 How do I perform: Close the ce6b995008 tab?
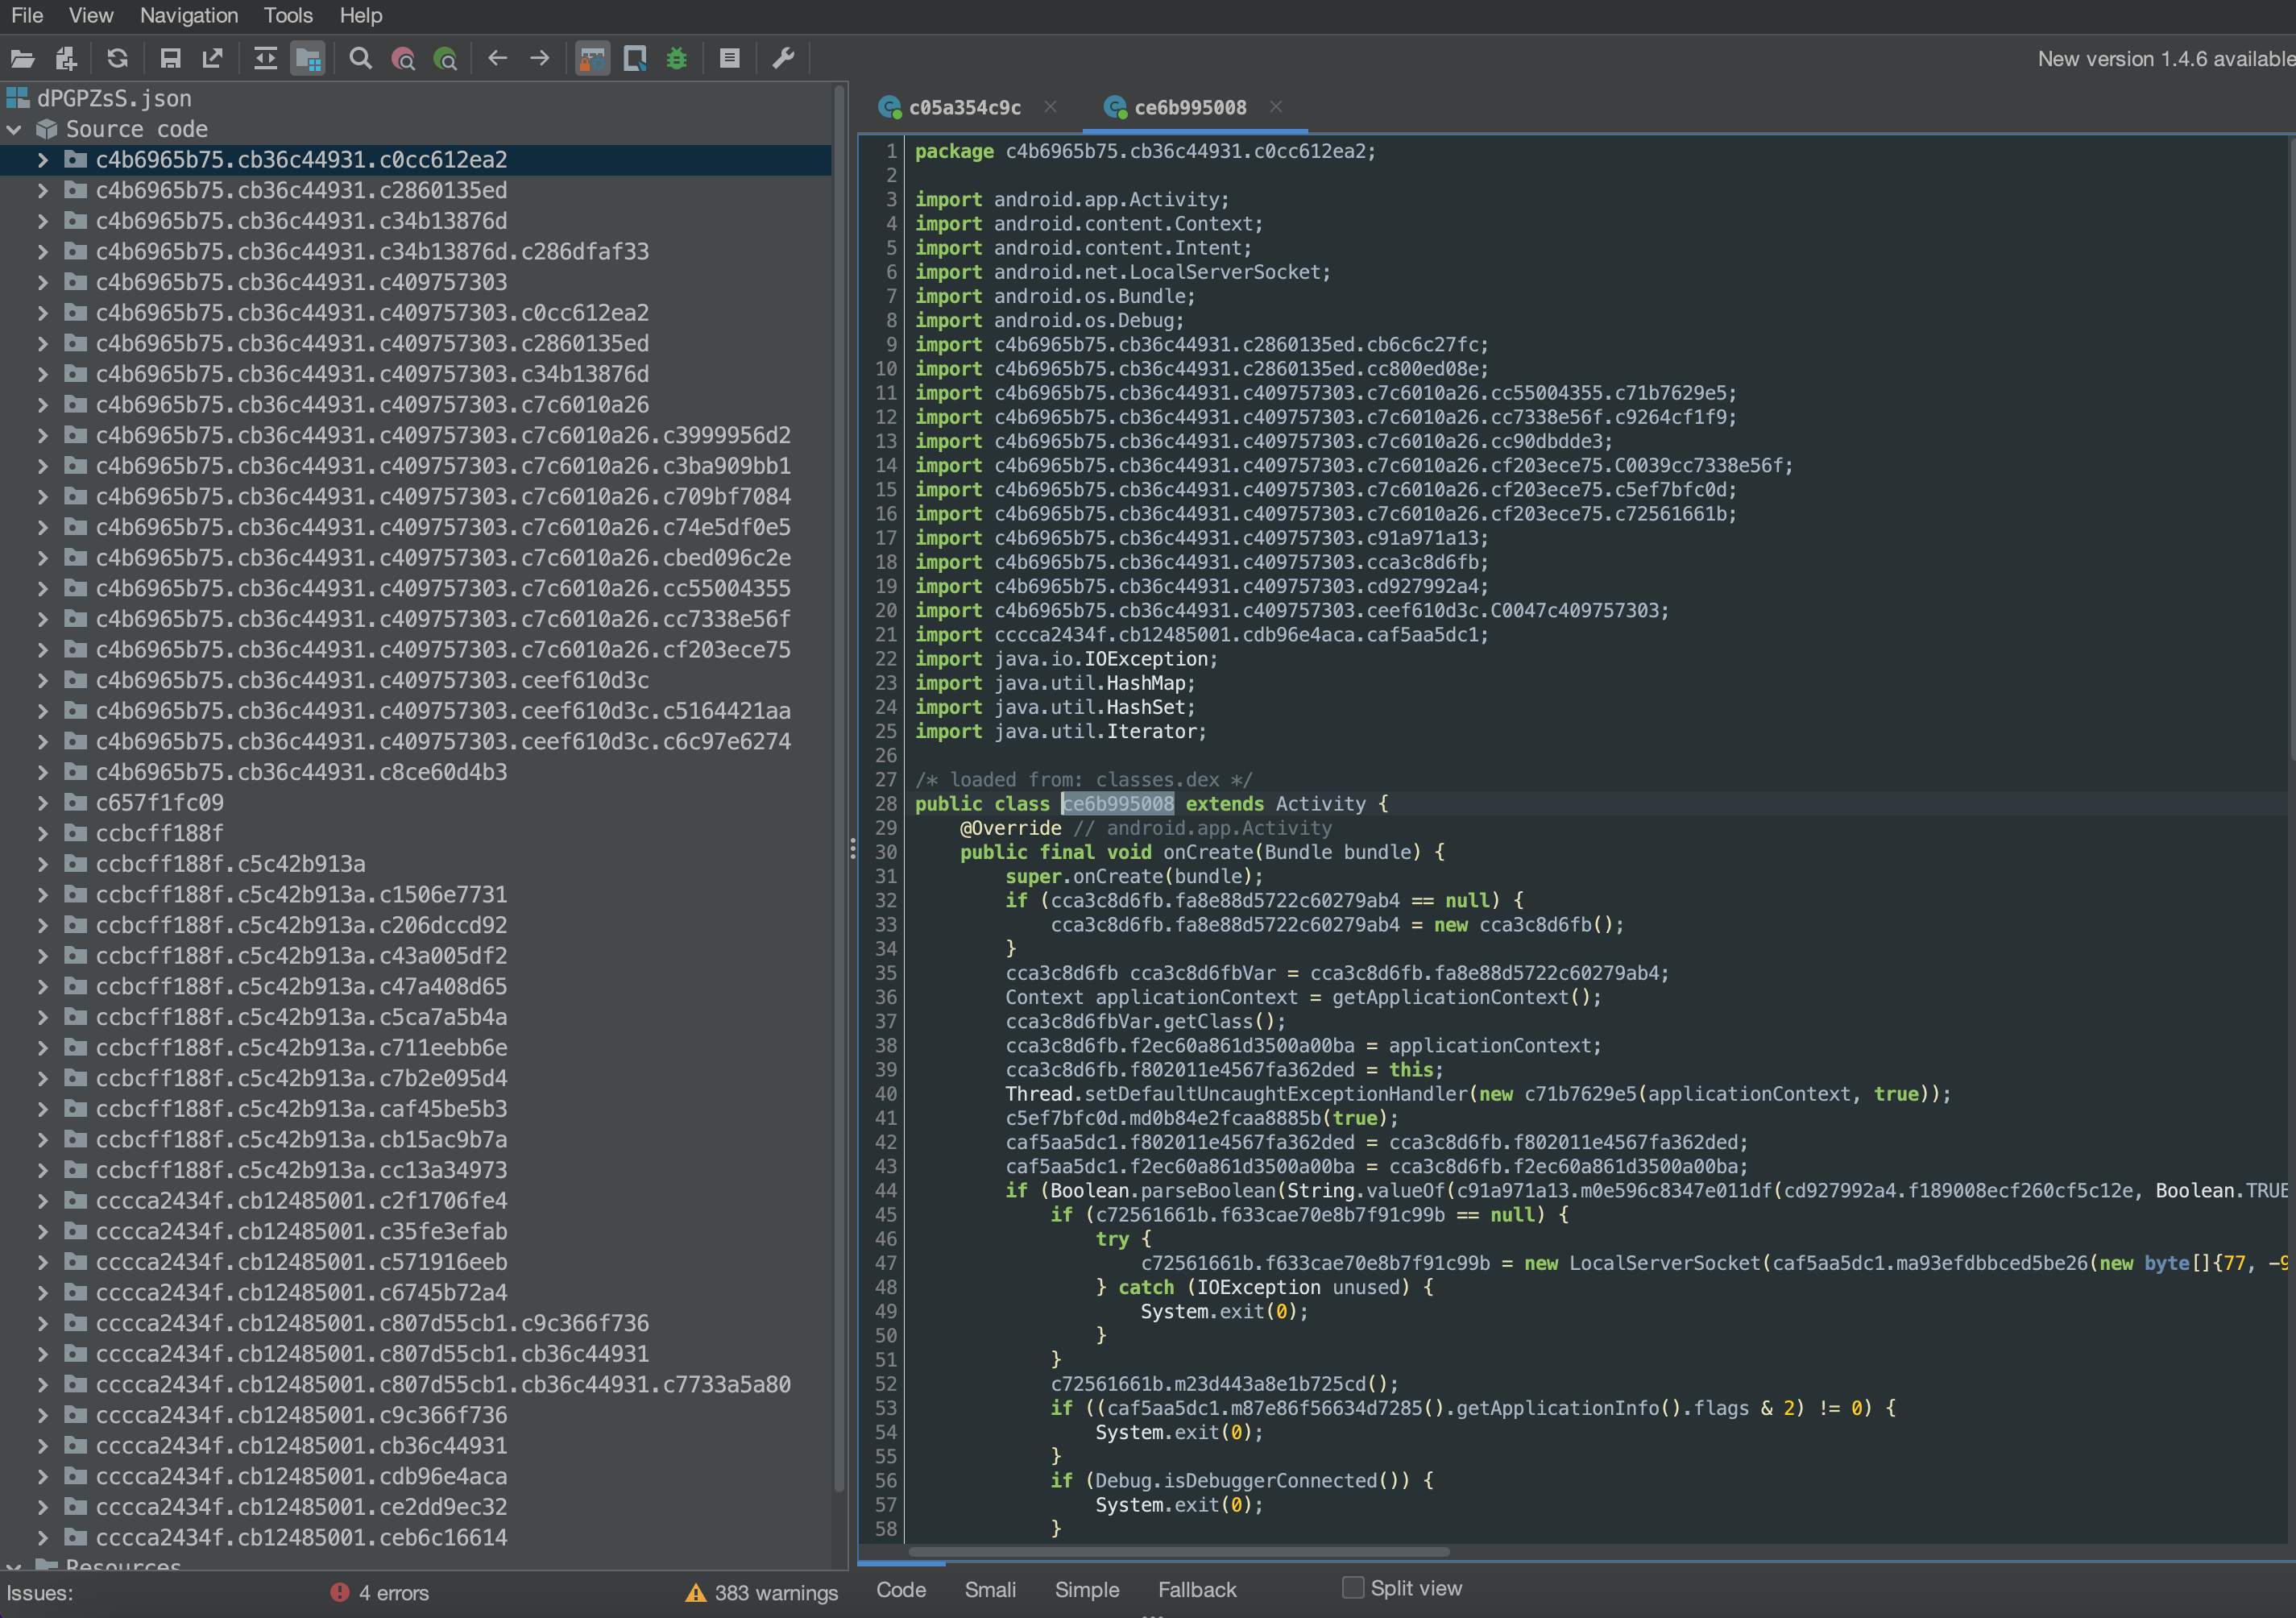click(x=1276, y=106)
